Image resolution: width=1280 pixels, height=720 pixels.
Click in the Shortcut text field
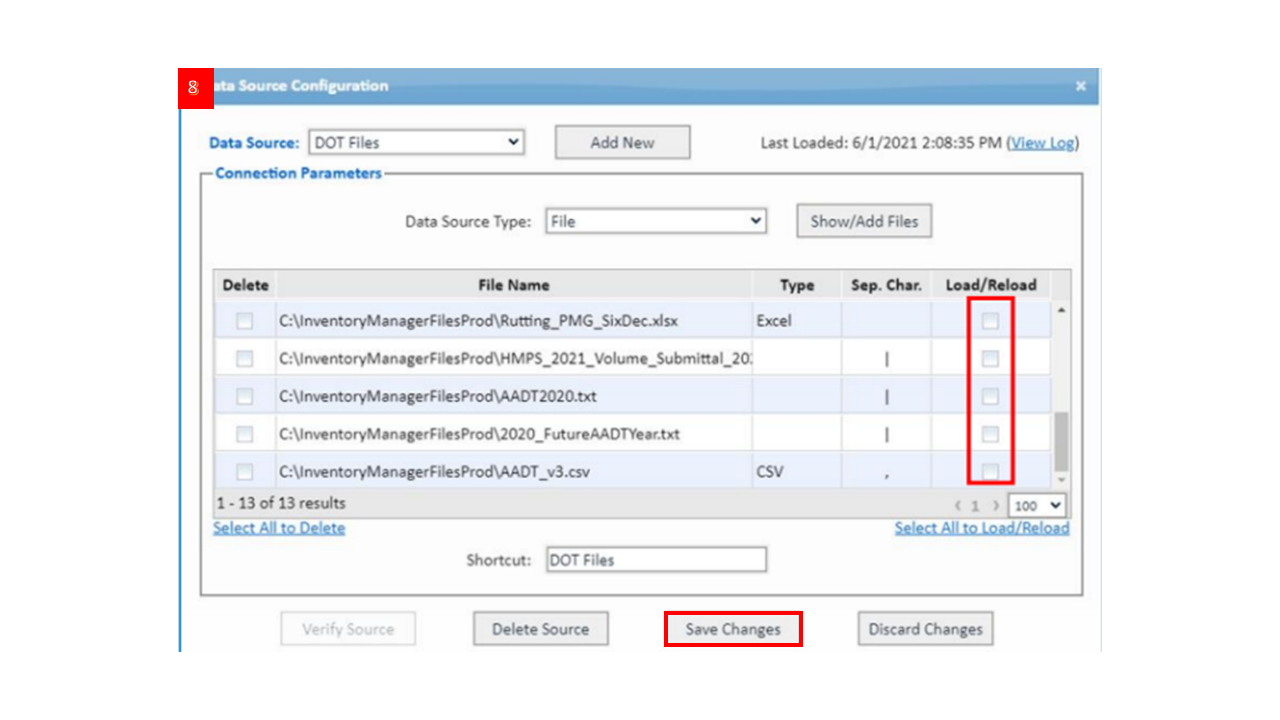pos(656,560)
